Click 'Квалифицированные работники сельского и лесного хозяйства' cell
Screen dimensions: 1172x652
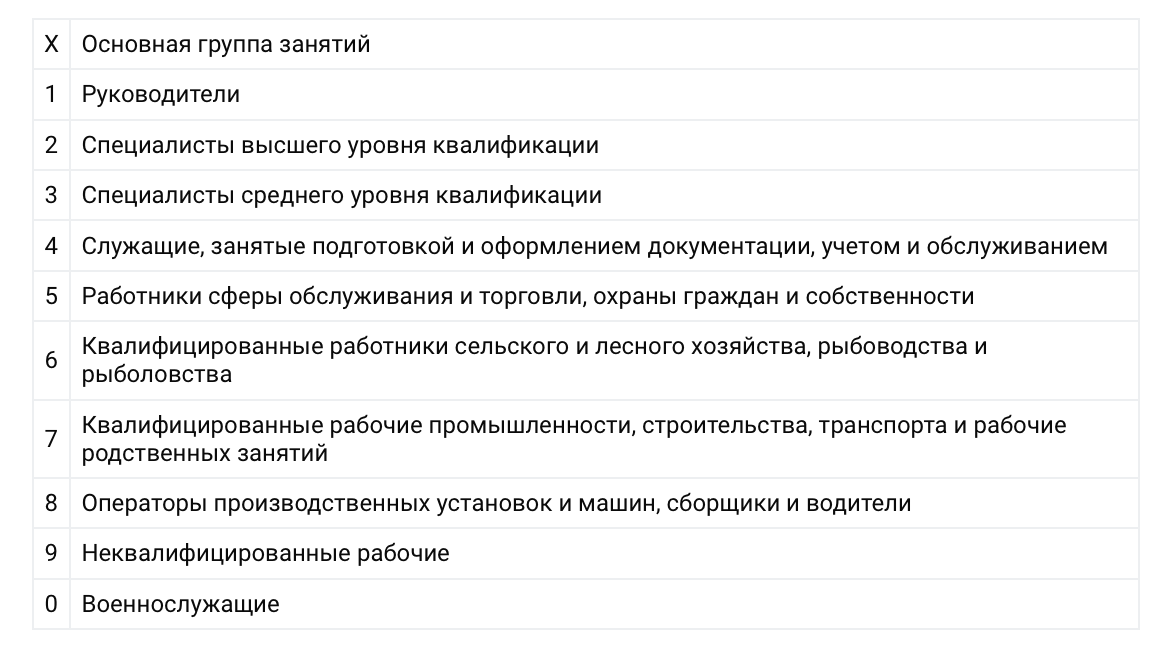[x=604, y=360]
